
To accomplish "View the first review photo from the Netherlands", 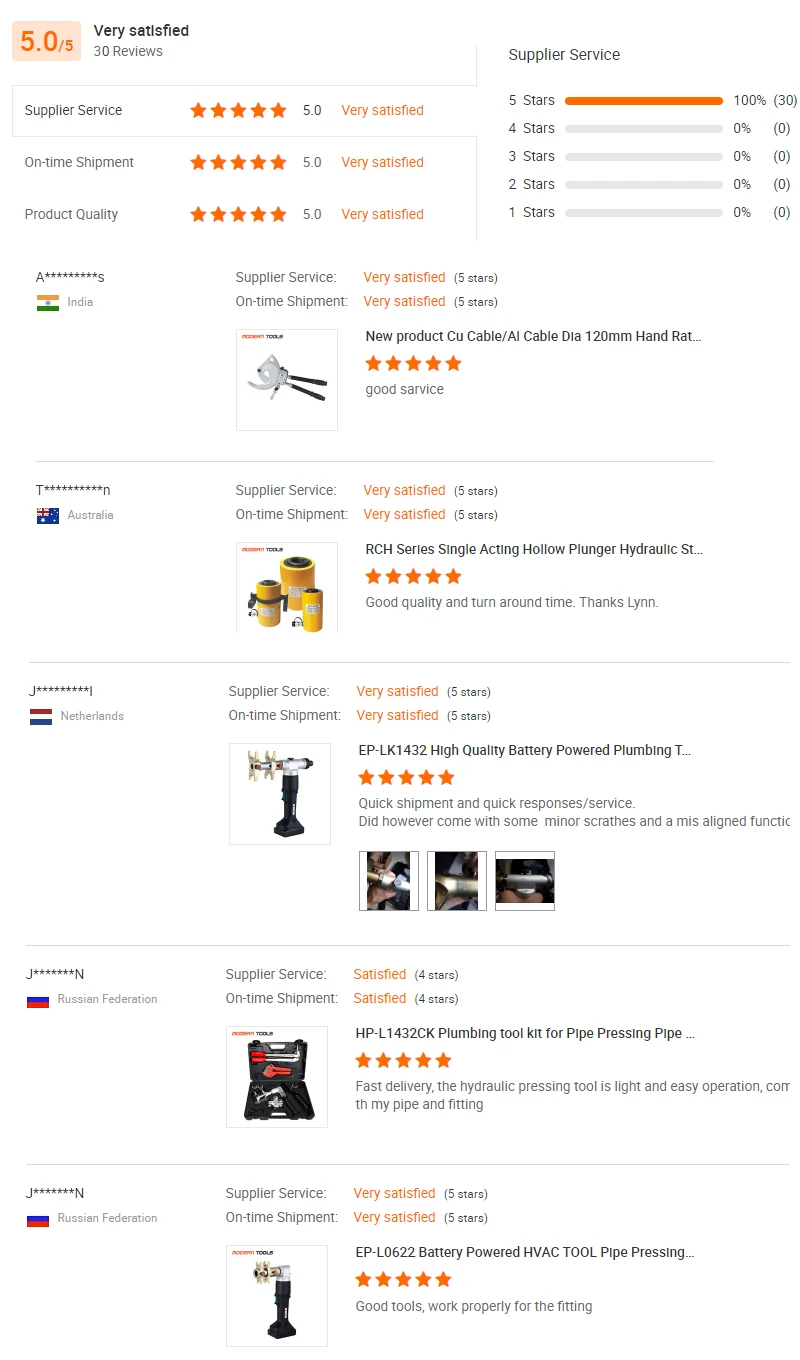I will (x=389, y=881).
